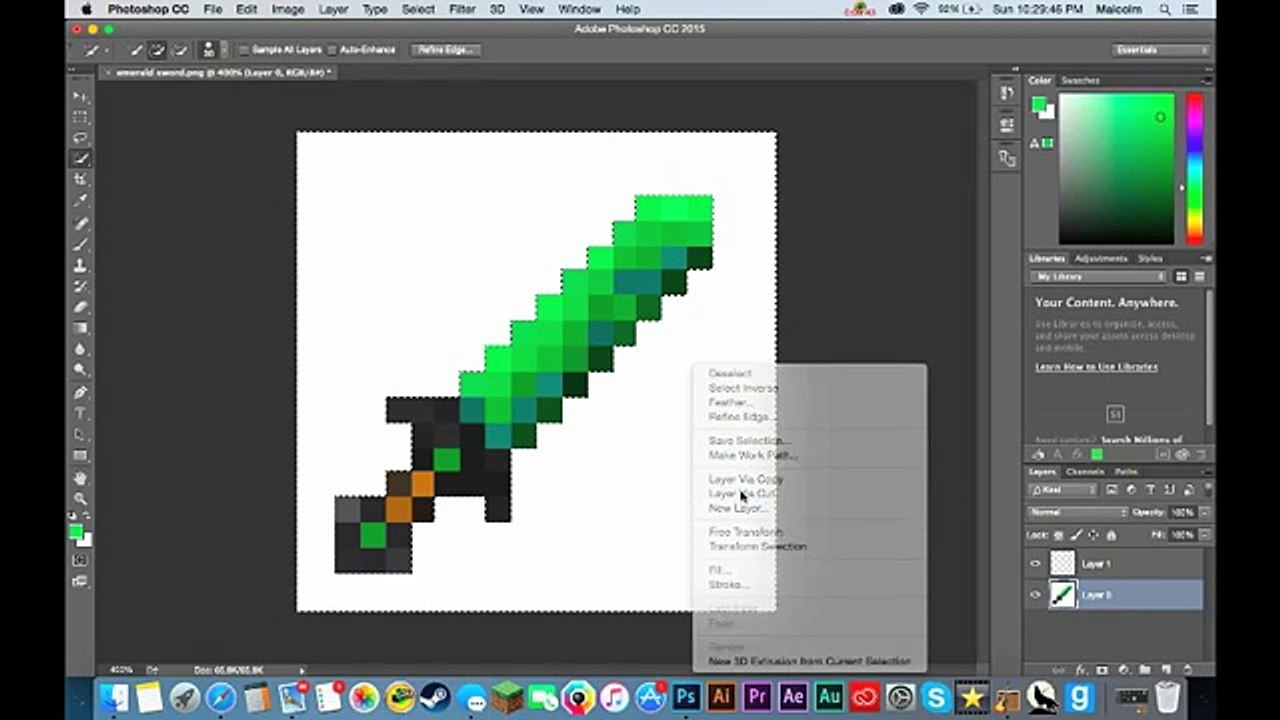Hide Layer 1 using its eye icon
Screen dimensions: 1280x720
pos(1035,564)
